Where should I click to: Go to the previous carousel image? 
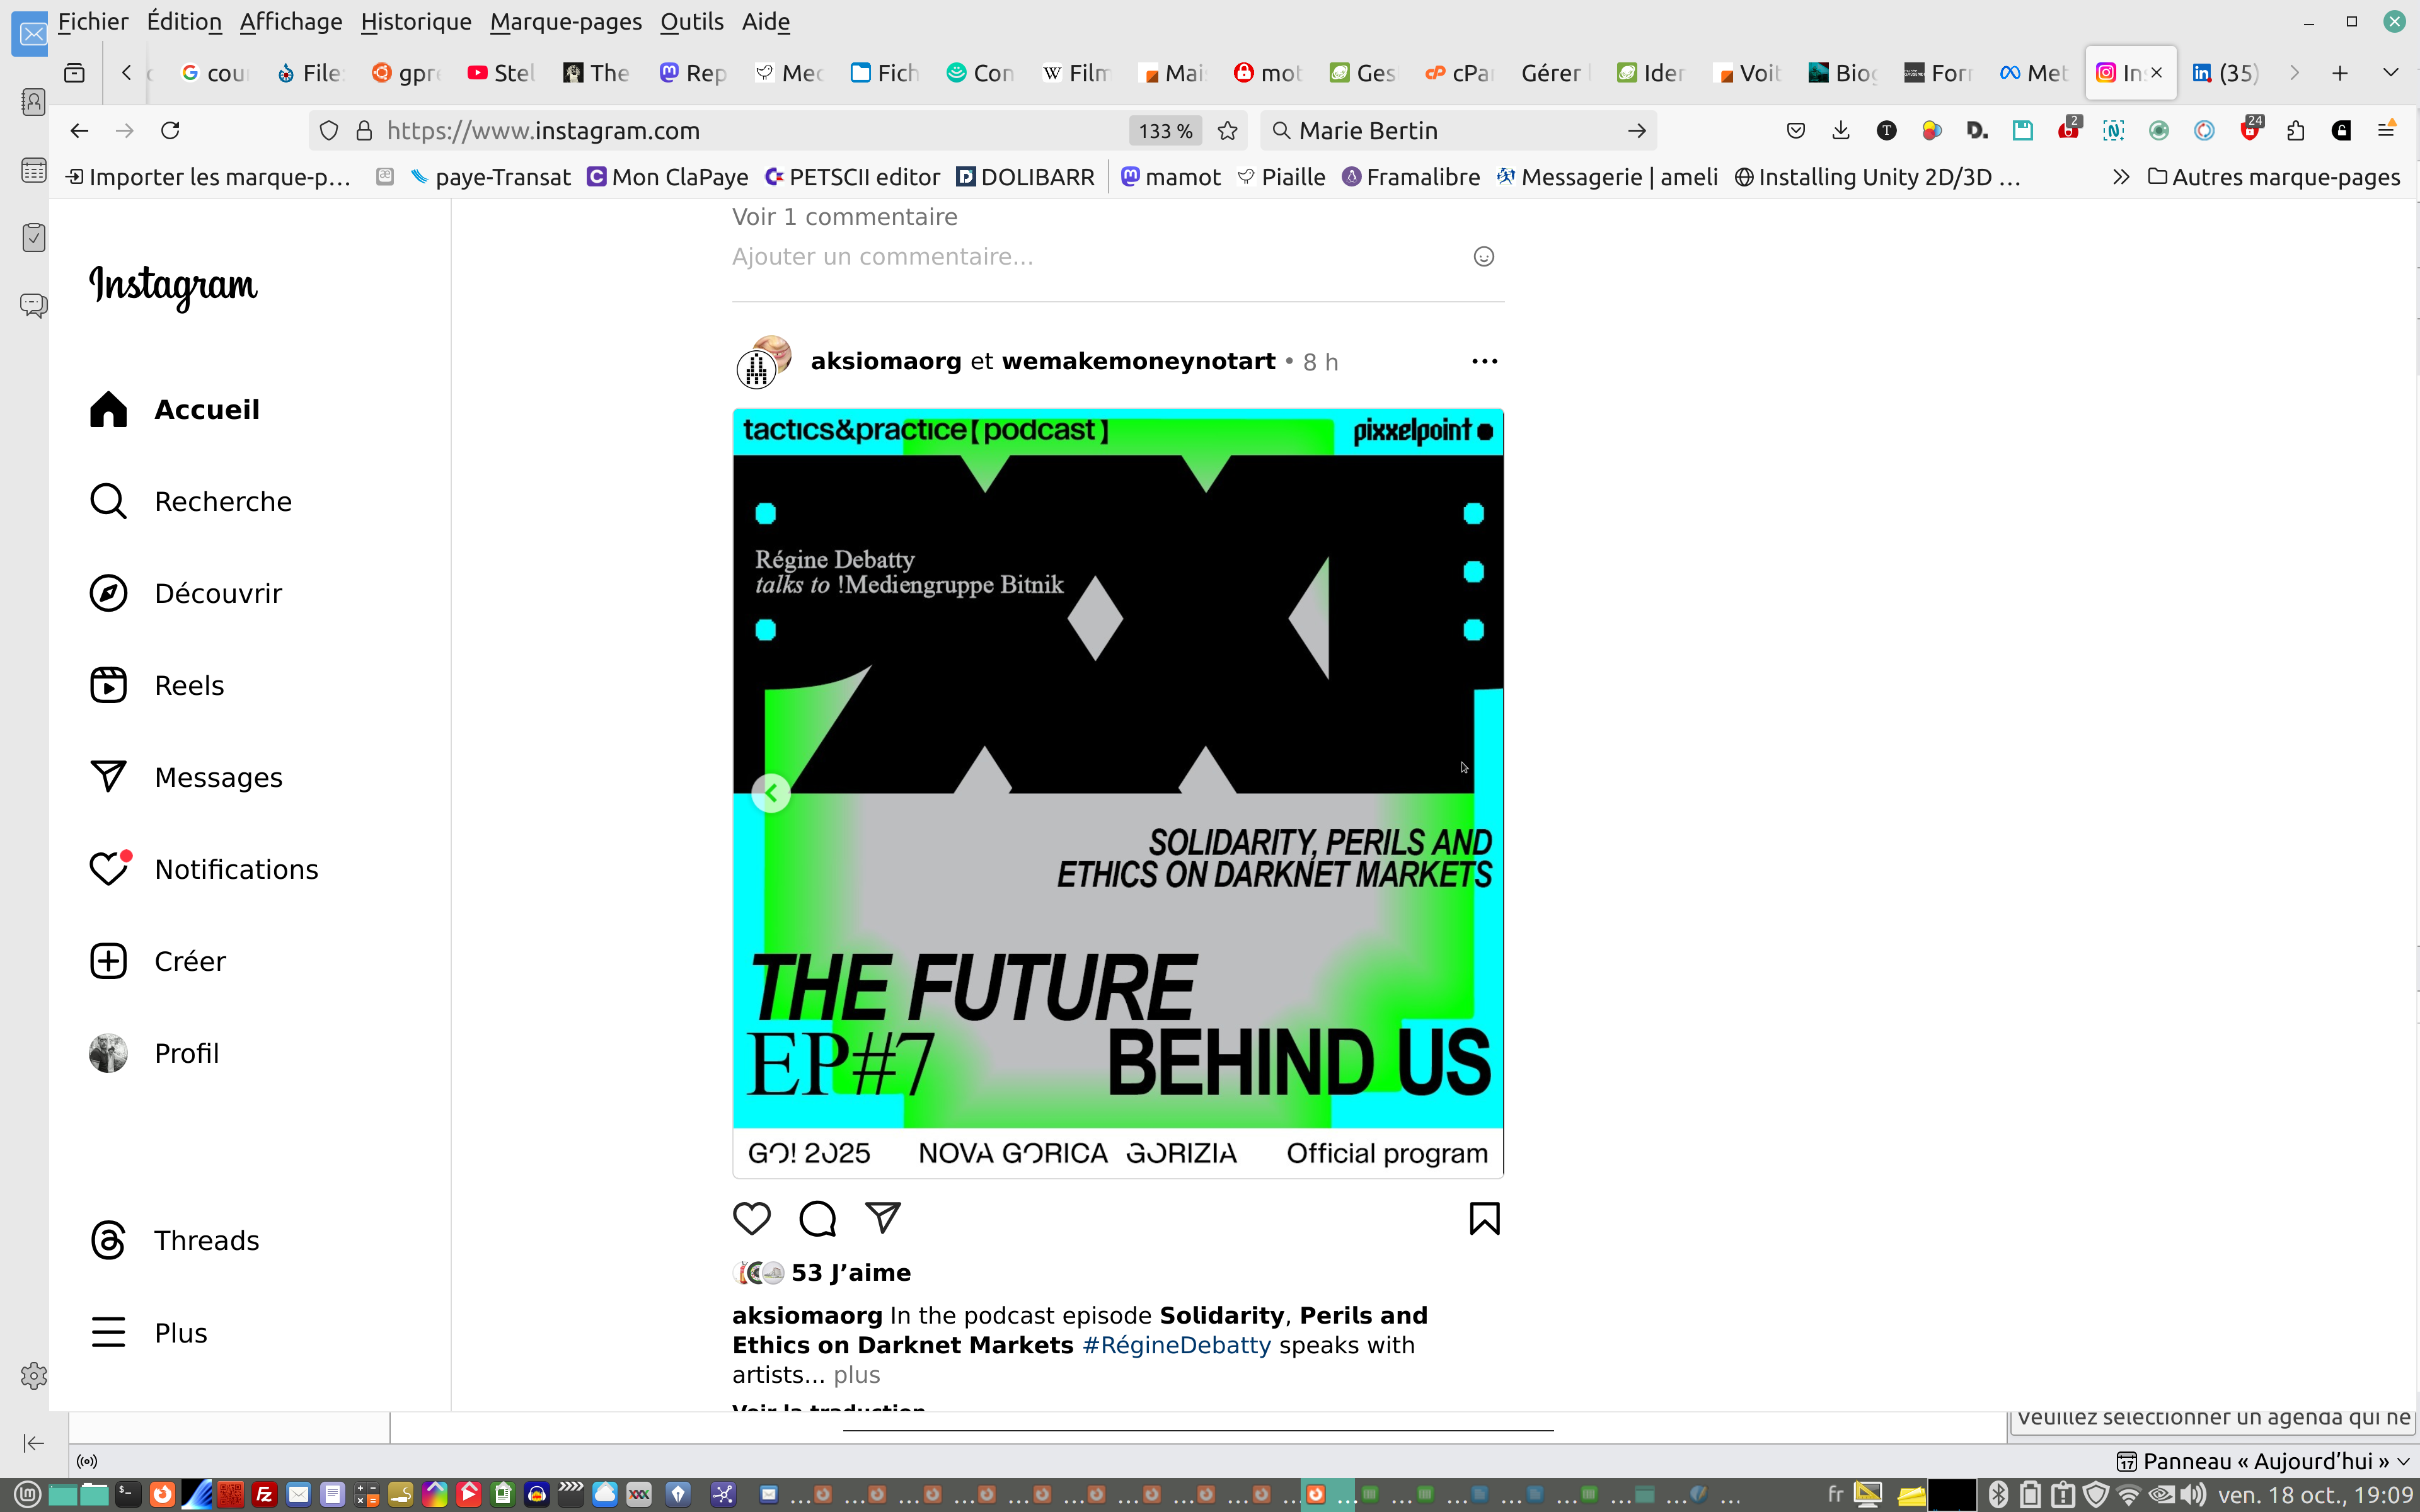click(771, 794)
